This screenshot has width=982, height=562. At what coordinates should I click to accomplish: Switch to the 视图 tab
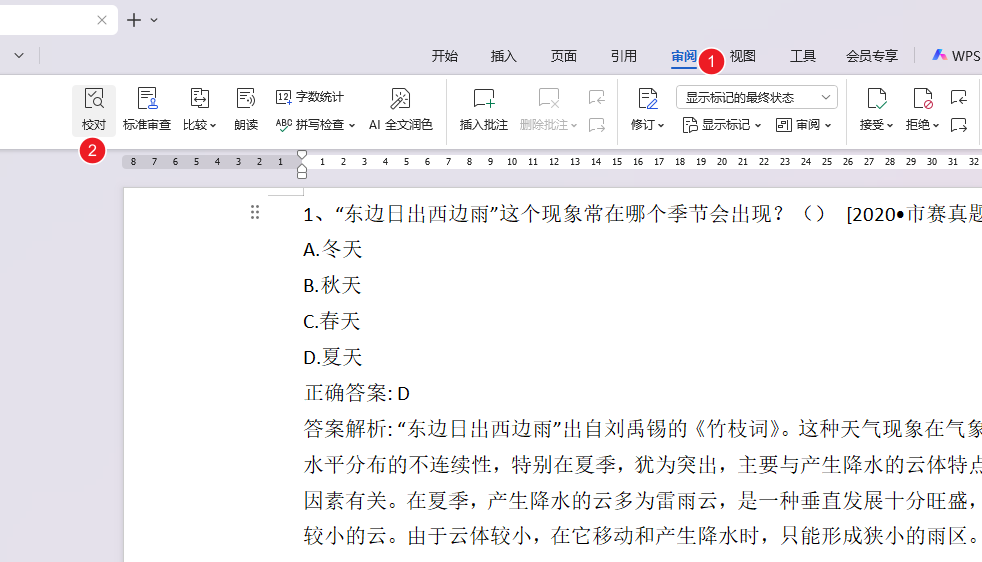(x=743, y=56)
